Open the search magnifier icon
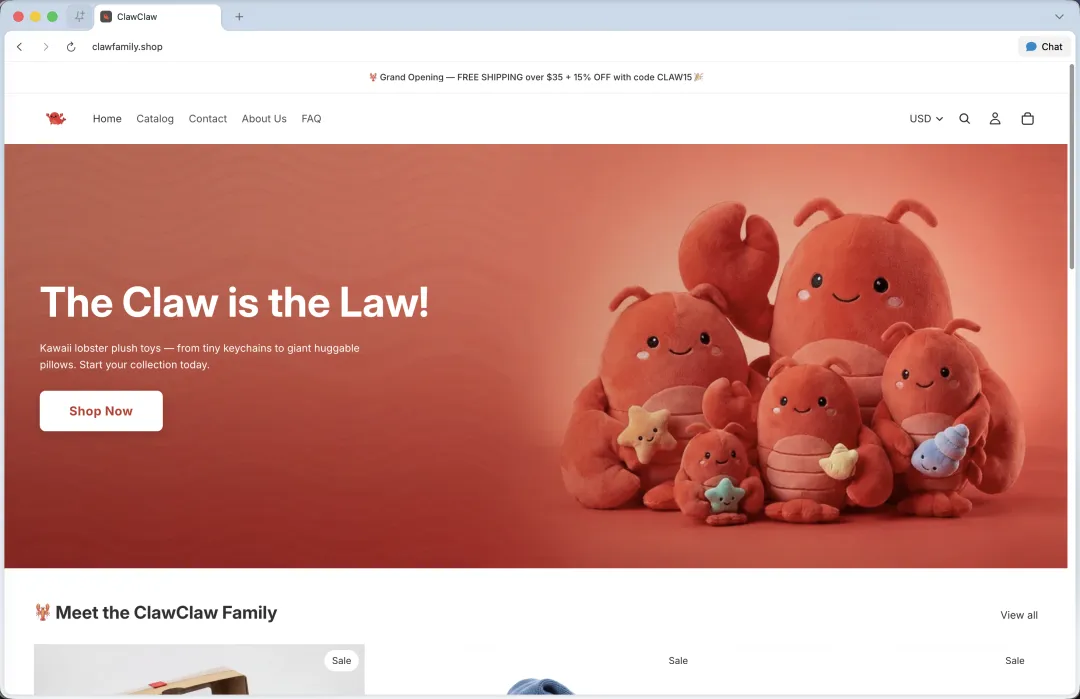 [964, 118]
